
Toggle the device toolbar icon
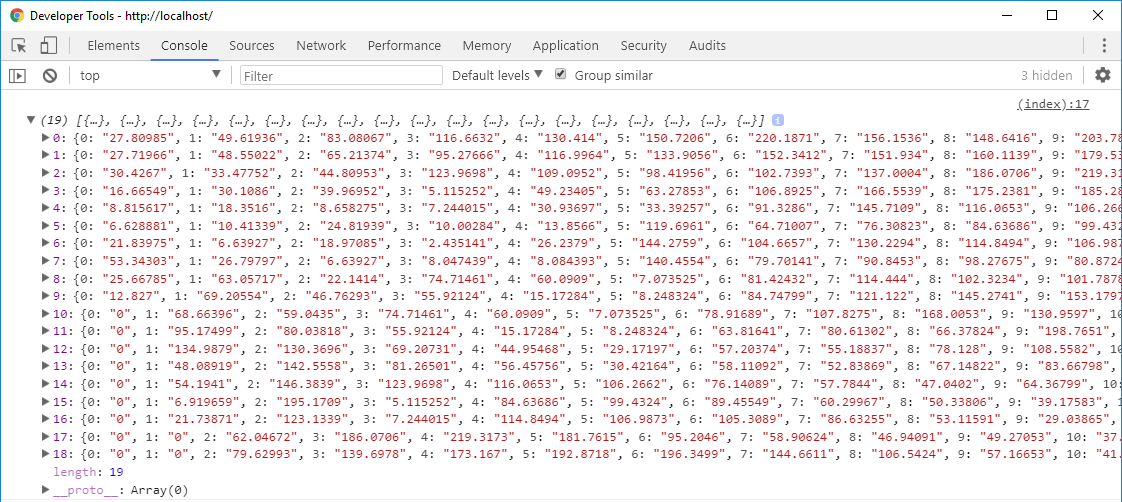coord(48,46)
